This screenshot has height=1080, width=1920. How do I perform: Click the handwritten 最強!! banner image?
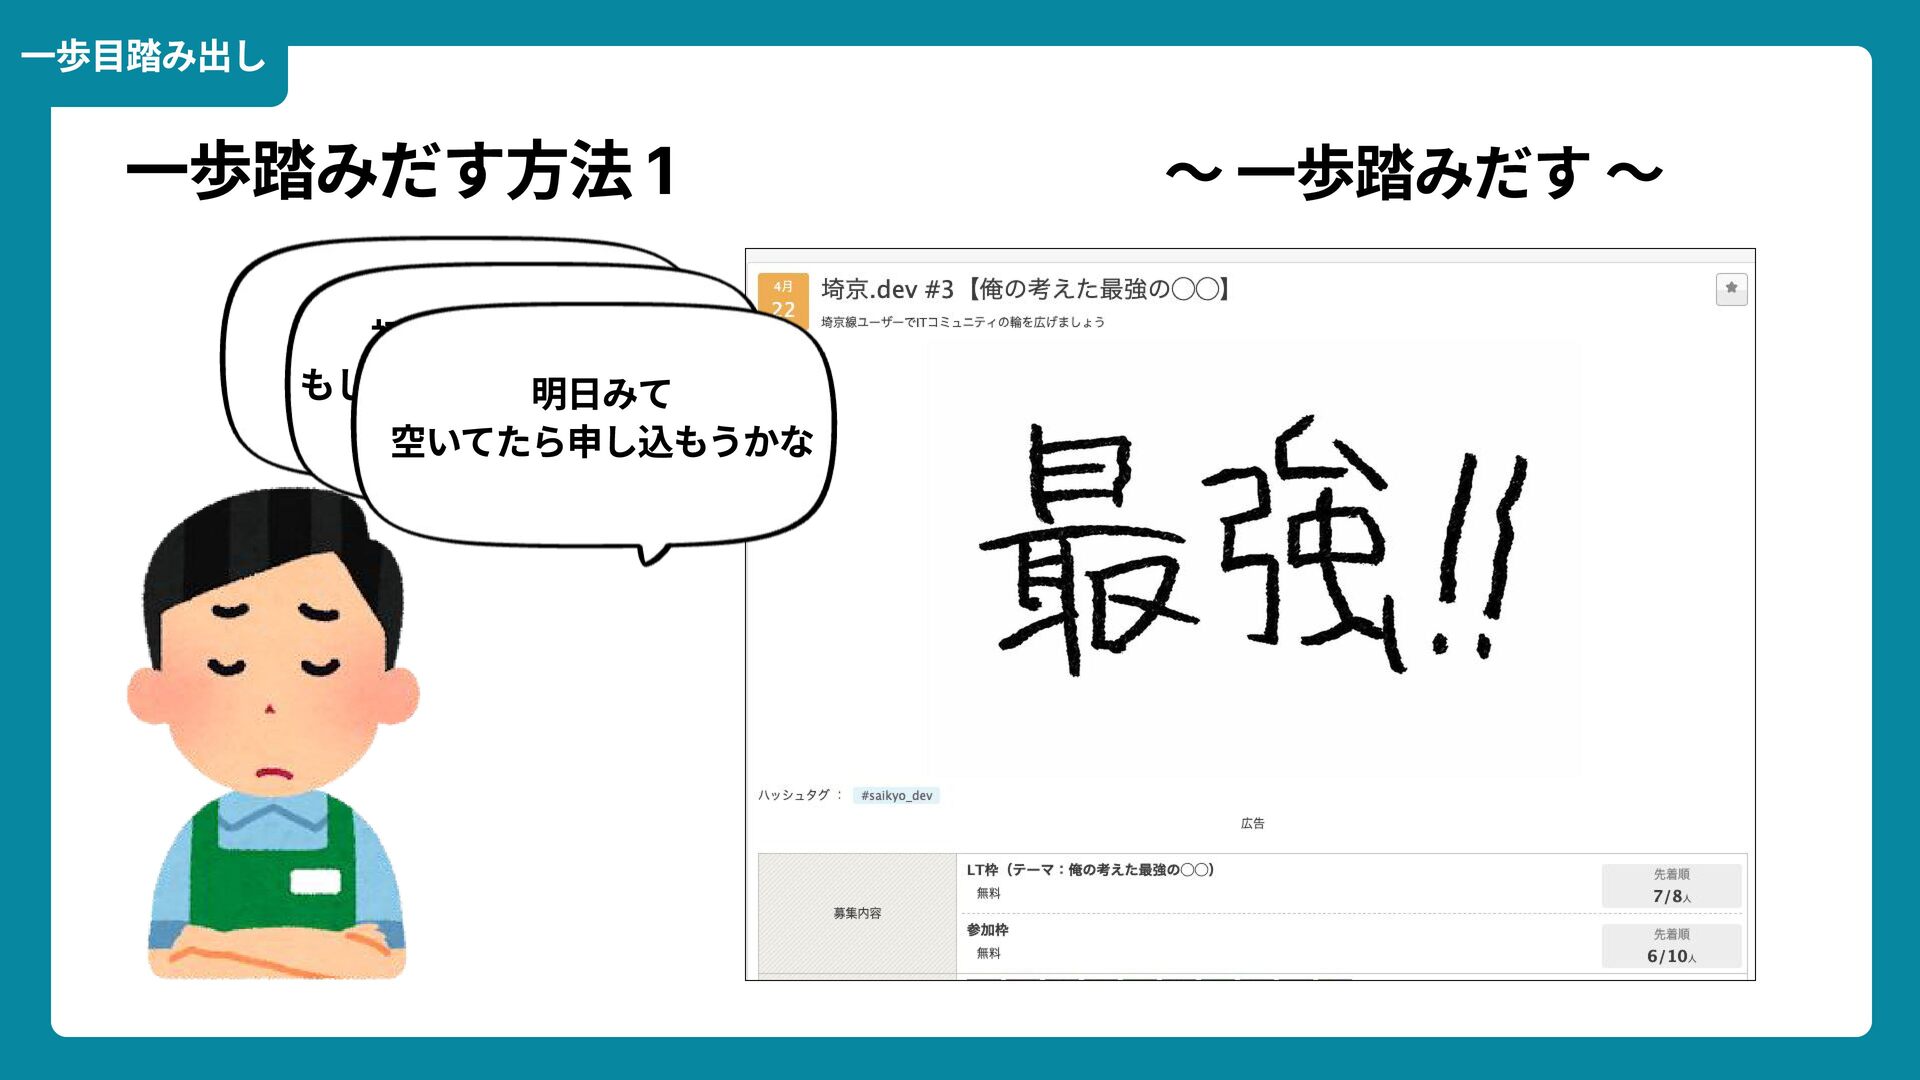point(1252,556)
